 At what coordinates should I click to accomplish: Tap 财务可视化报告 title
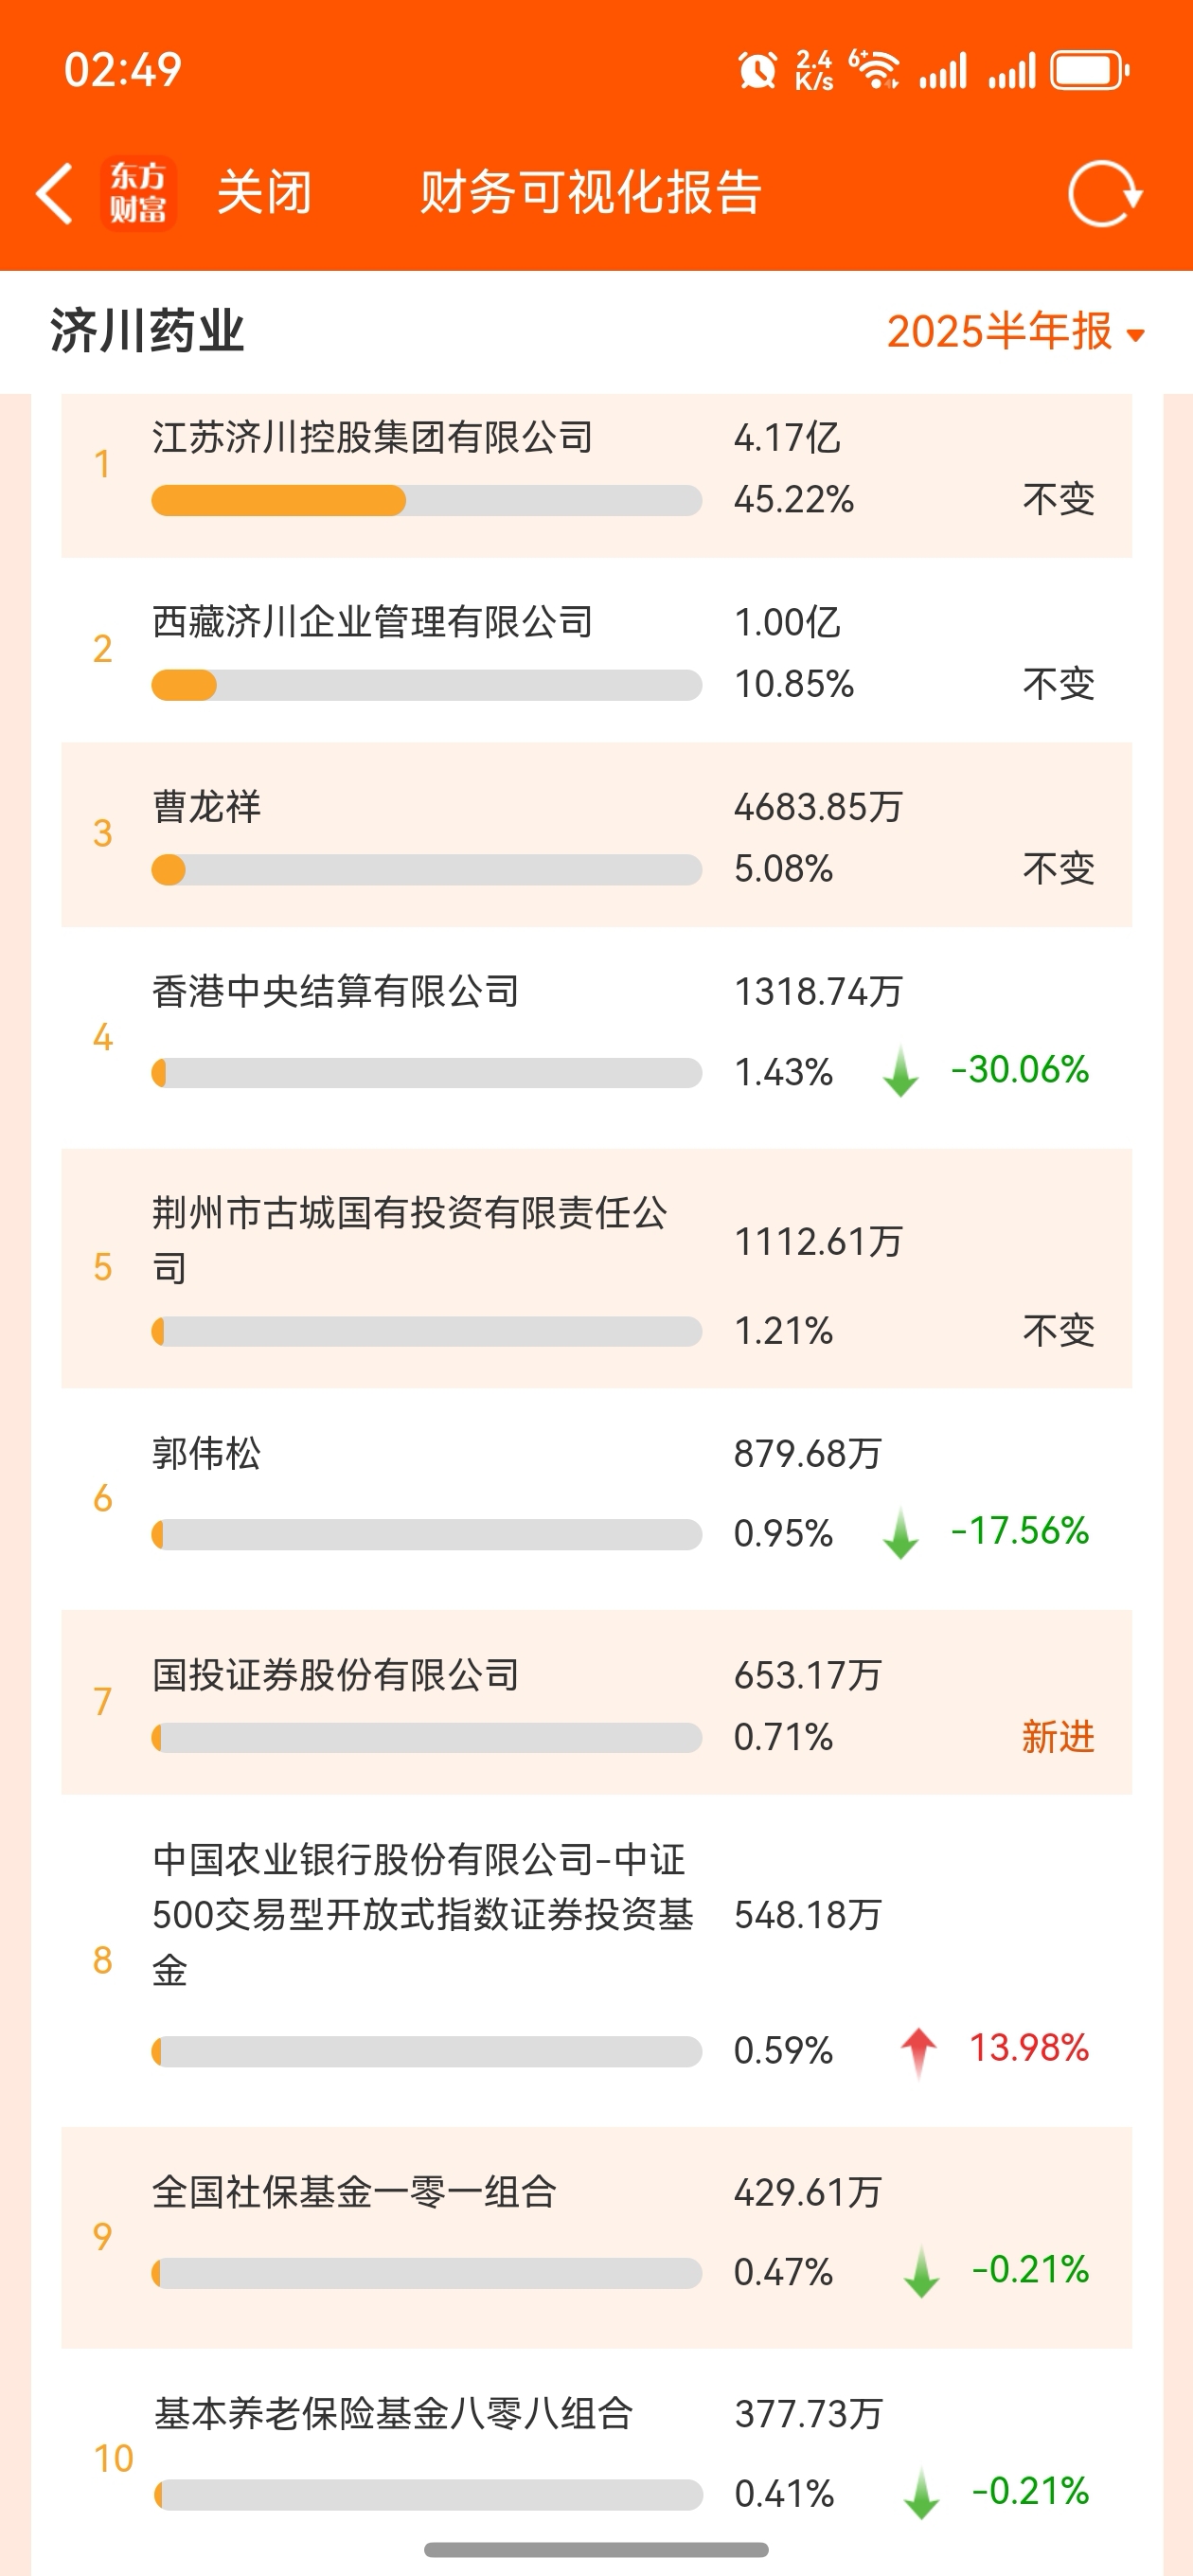(x=591, y=192)
